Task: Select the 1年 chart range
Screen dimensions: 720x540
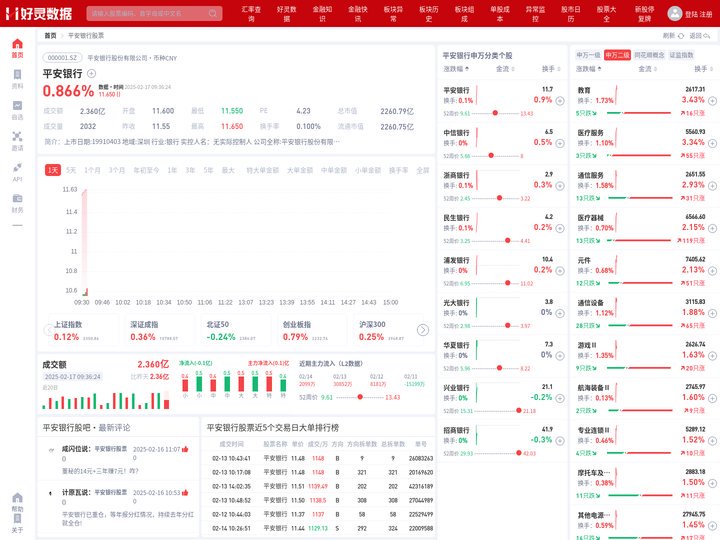Action: (172, 170)
